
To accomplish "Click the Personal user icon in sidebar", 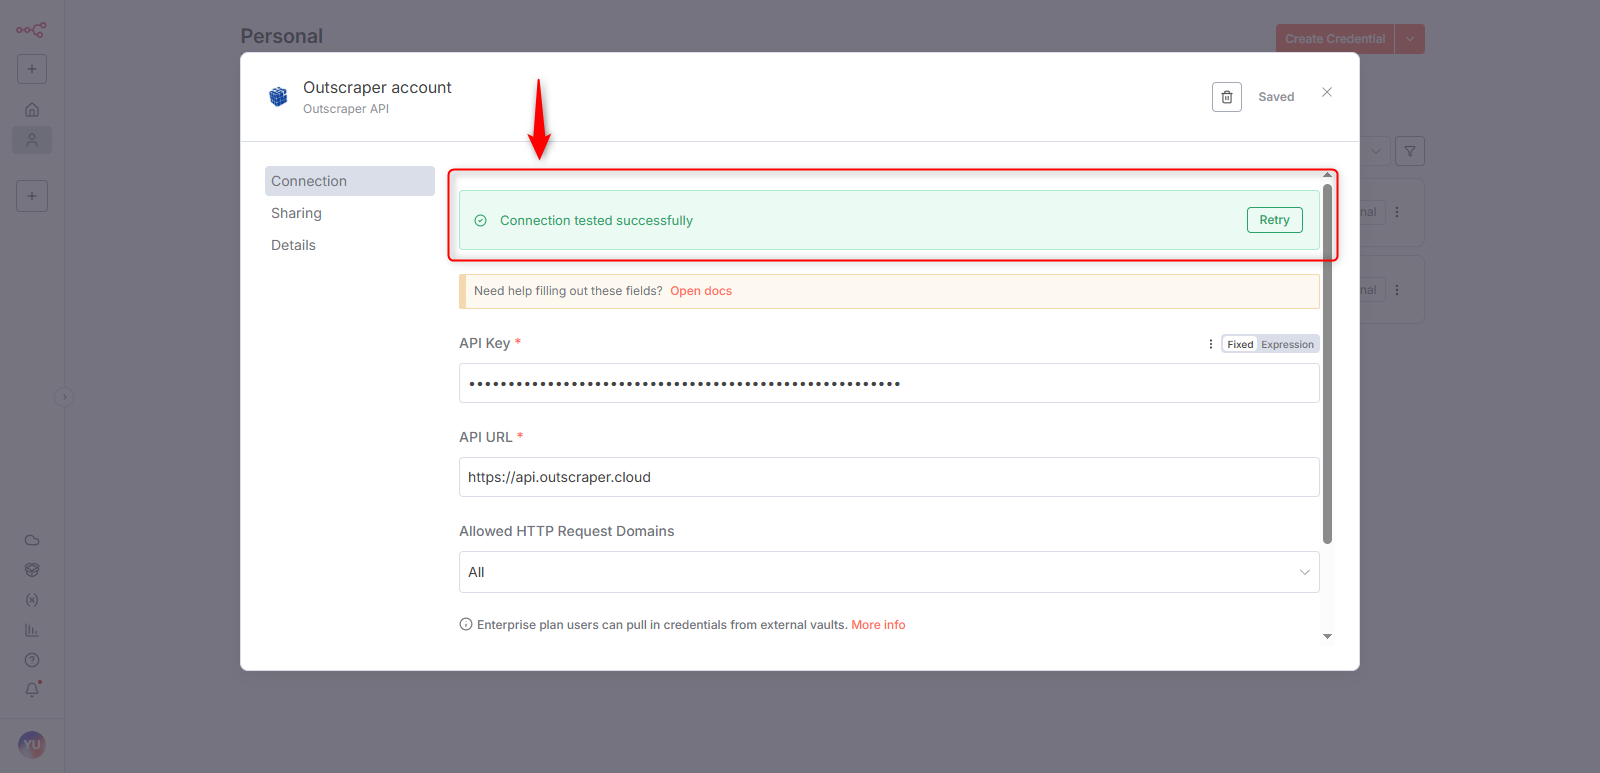I will click(32, 140).
